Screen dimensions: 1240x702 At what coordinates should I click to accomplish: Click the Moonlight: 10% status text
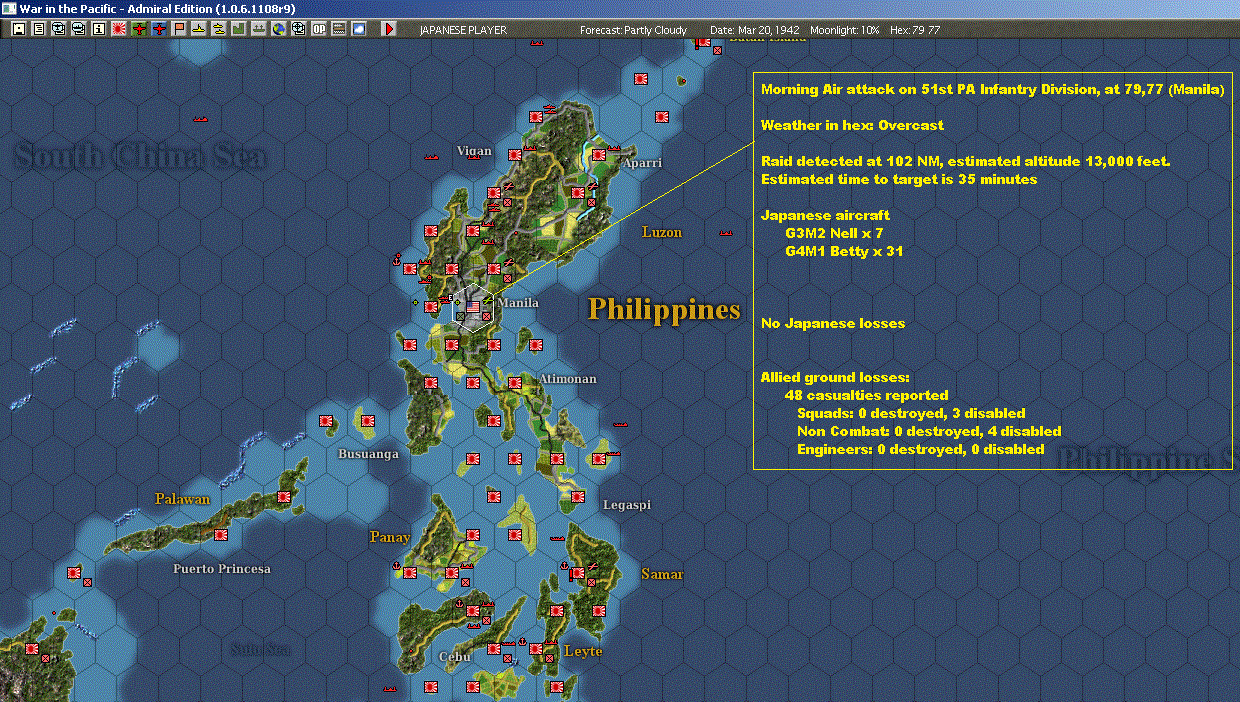click(845, 30)
